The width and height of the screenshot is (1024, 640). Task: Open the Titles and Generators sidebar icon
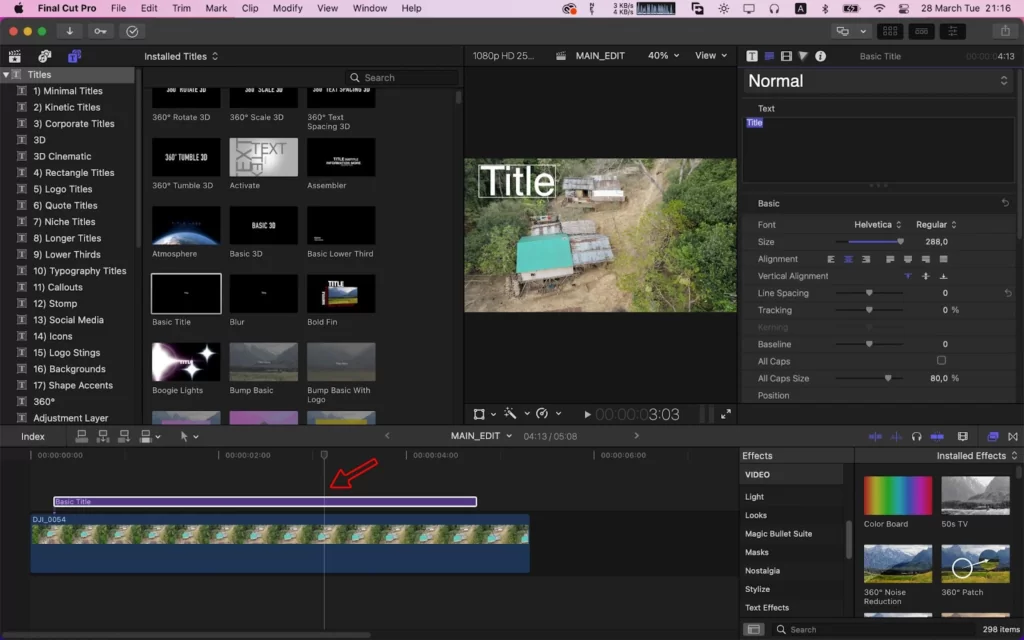tap(74, 56)
